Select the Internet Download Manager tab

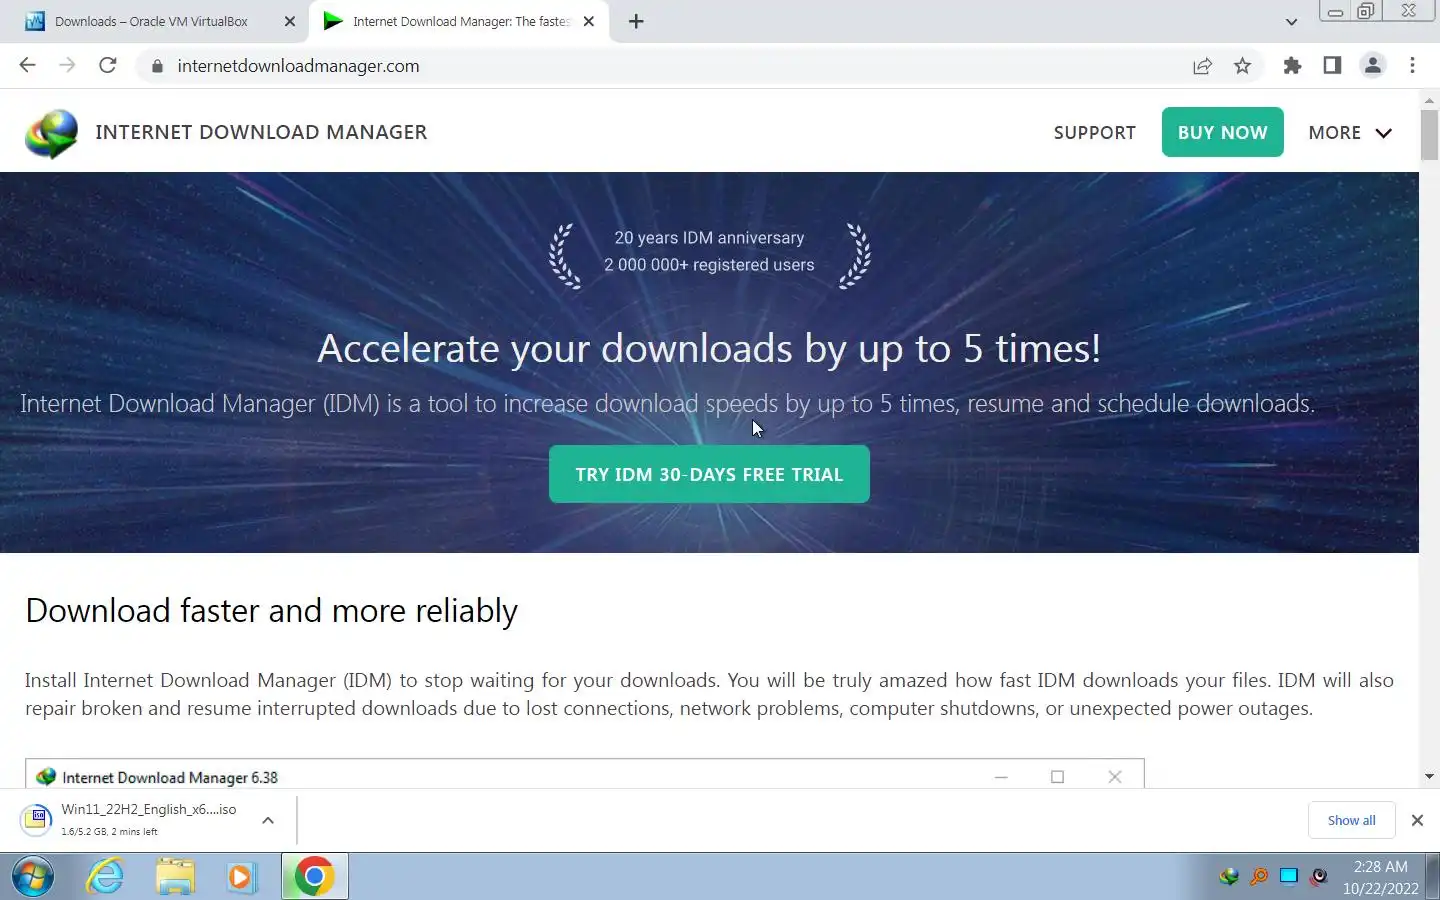click(x=461, y=21)
